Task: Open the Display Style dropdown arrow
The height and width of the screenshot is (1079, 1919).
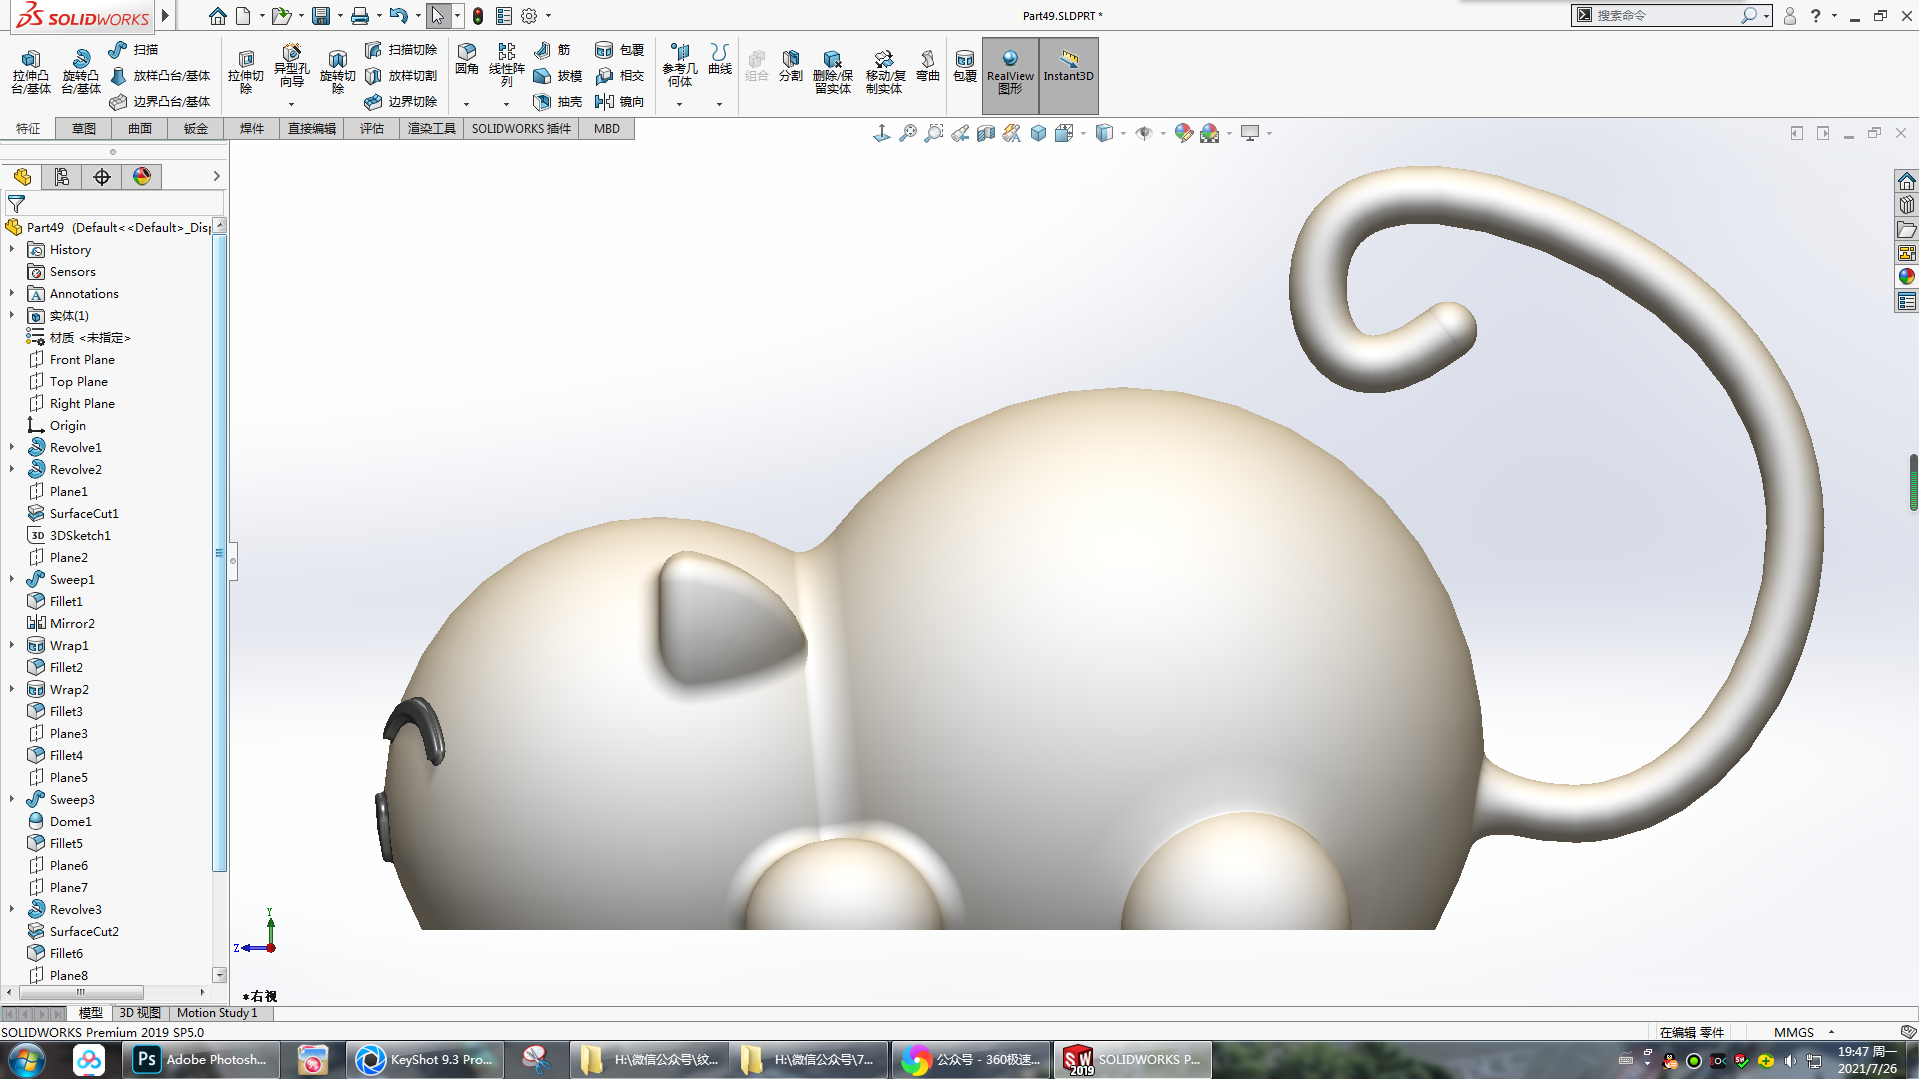Action: tap(1123, 133)
